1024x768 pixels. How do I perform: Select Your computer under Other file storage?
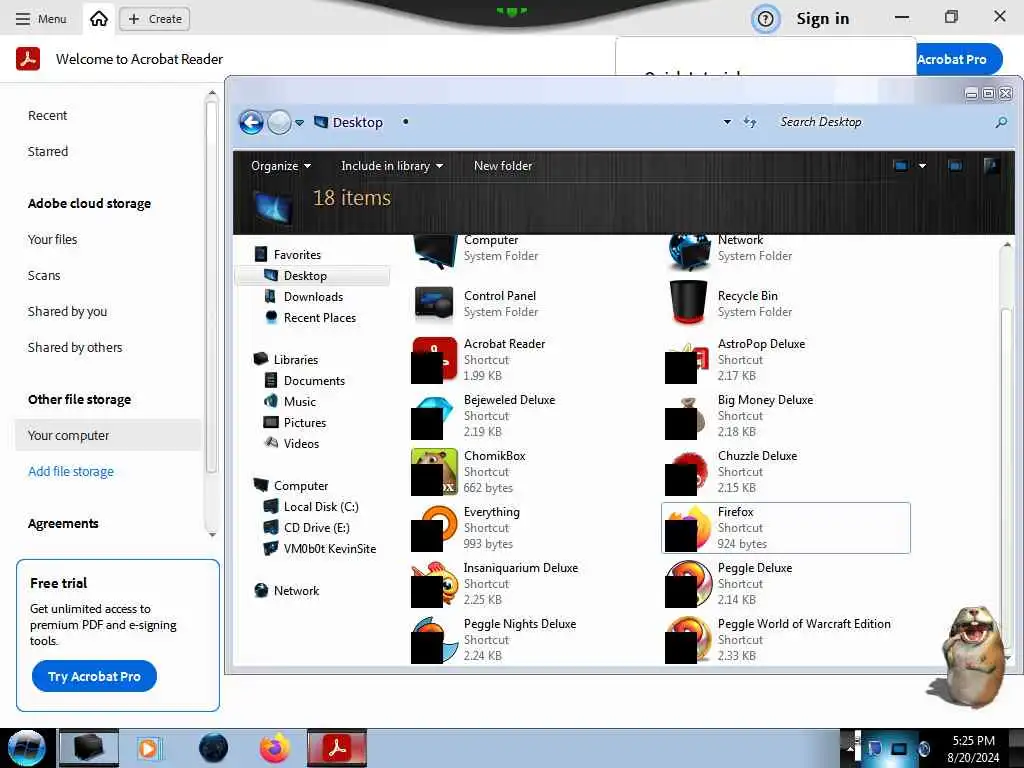(x=108, y=436)
